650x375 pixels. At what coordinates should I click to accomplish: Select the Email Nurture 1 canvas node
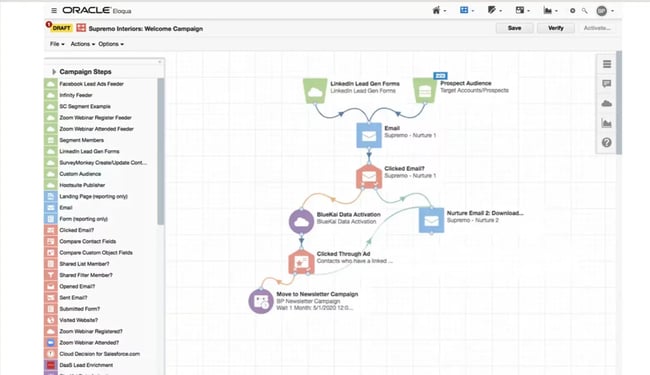pyautogui.click(x=369, y=135)
